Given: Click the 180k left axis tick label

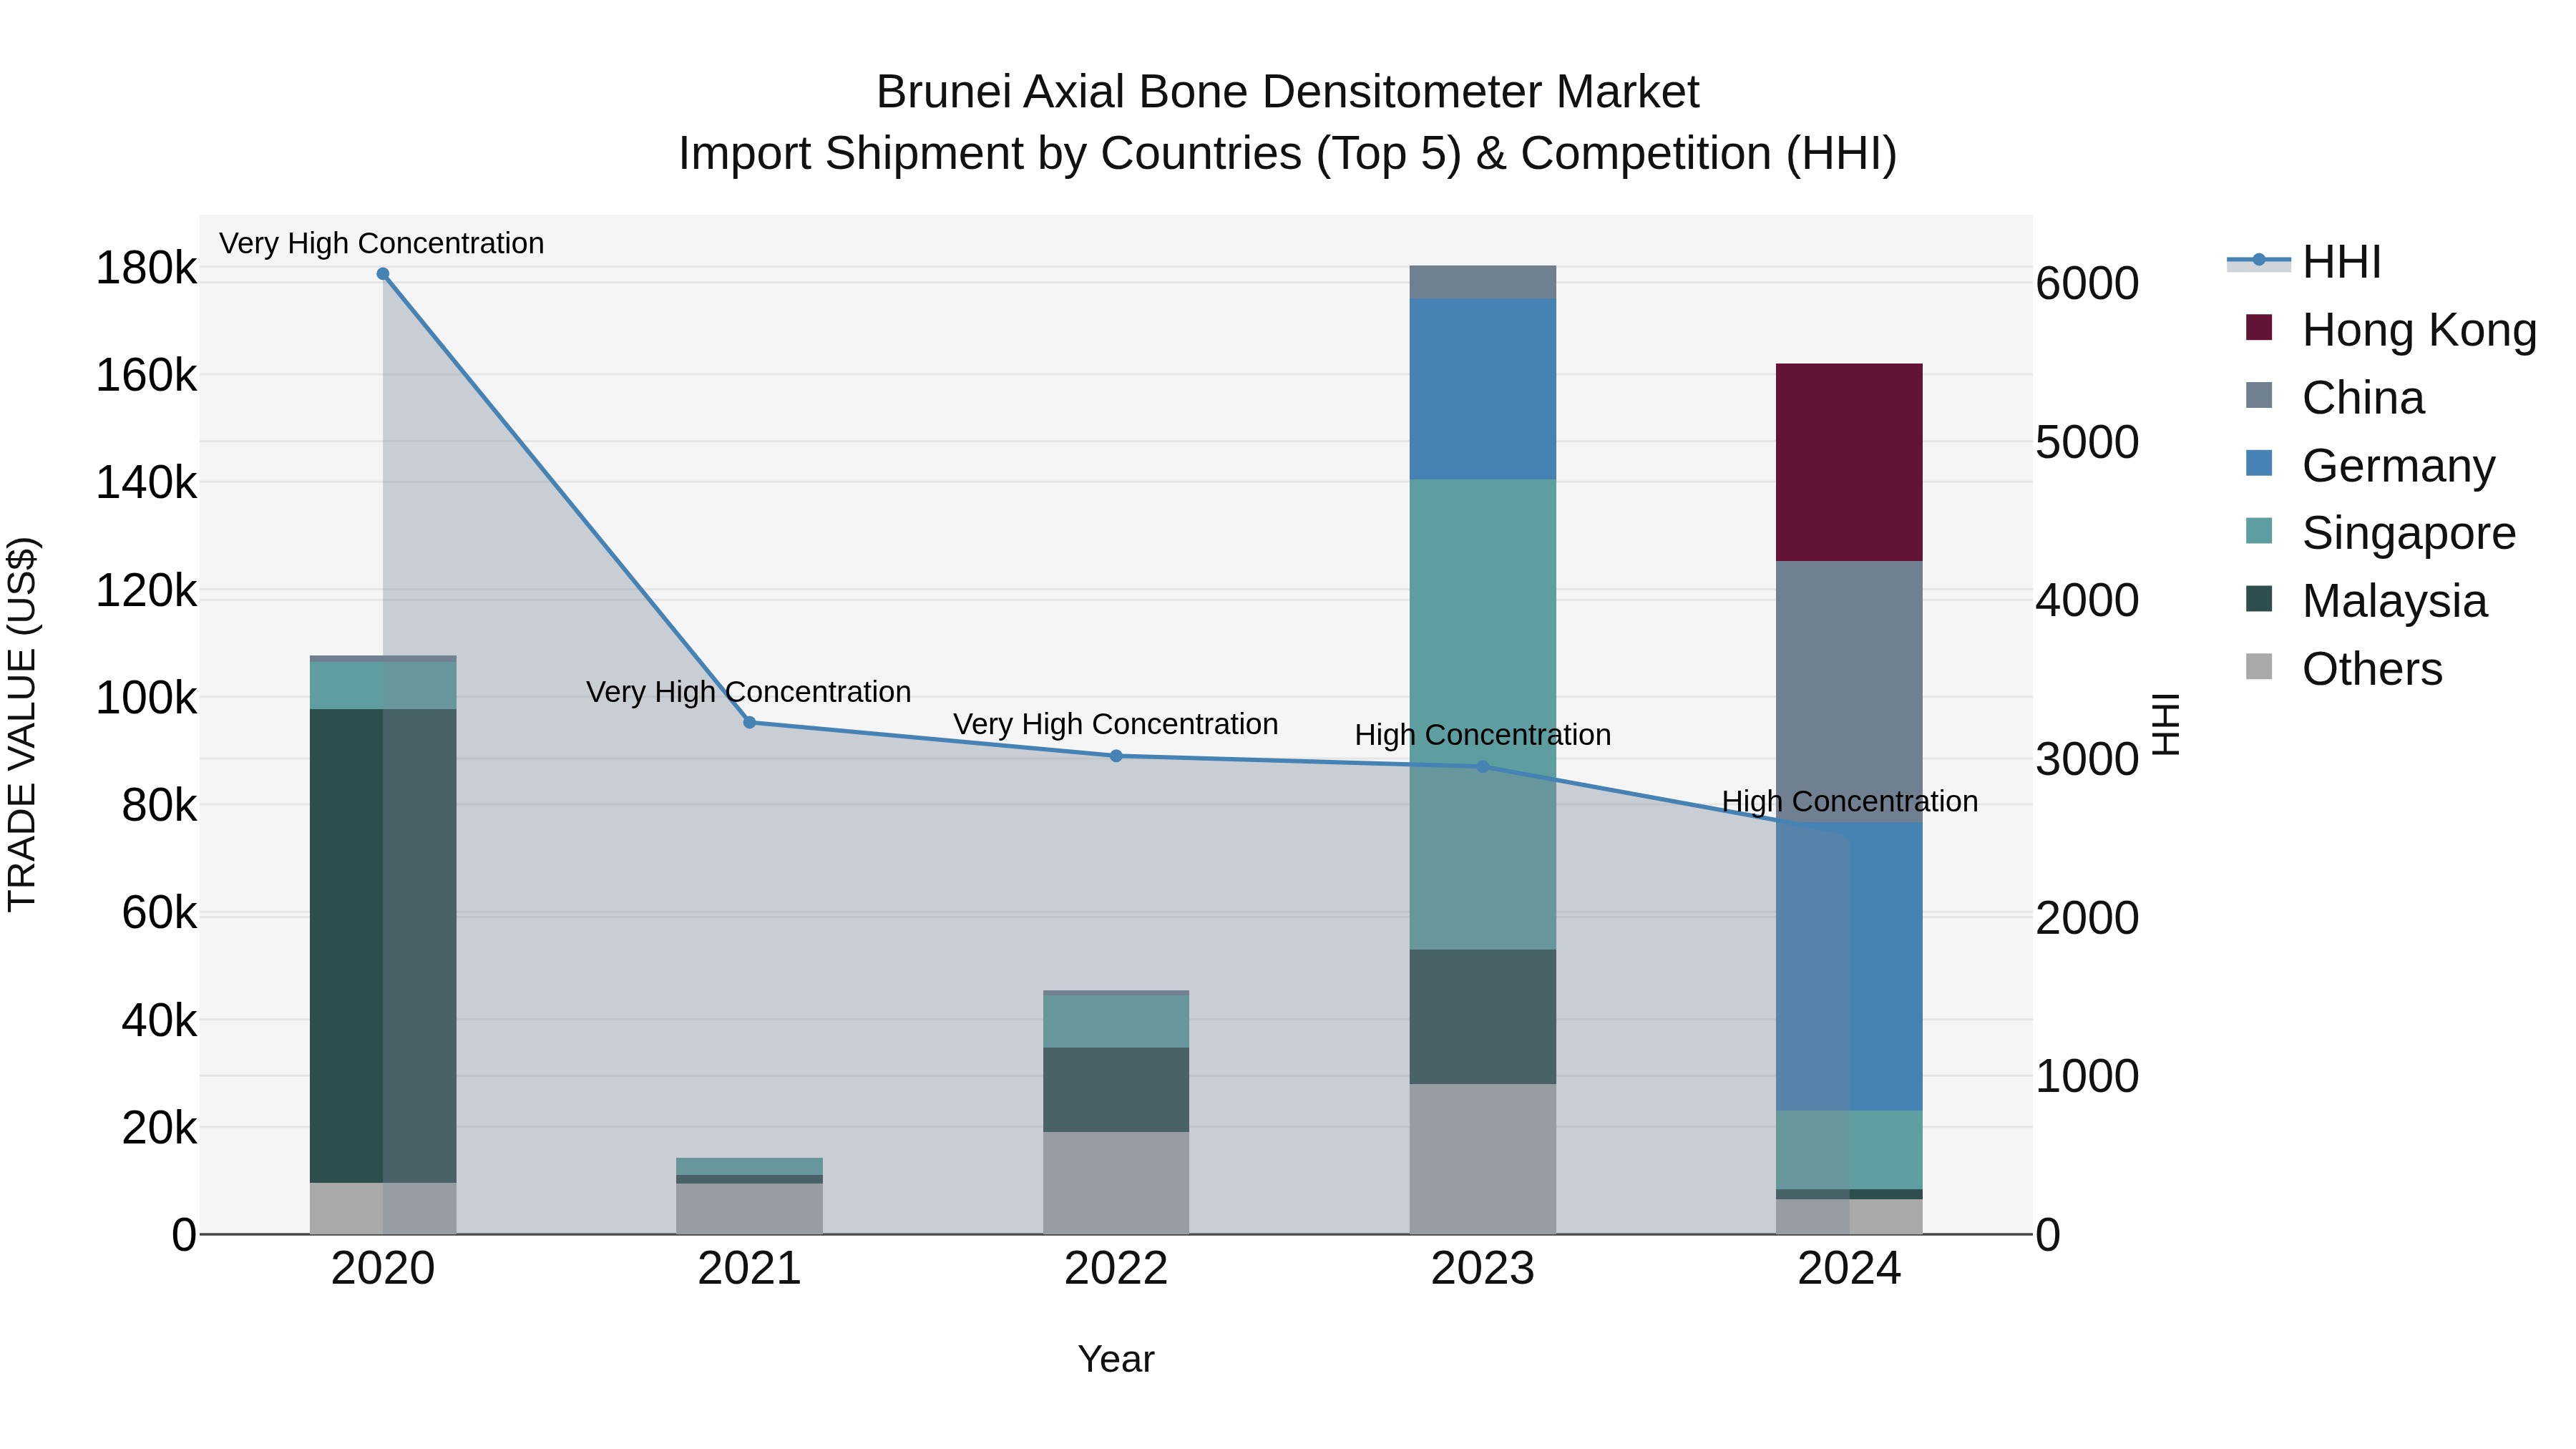Looking at the screenshot, I should 146,268.
